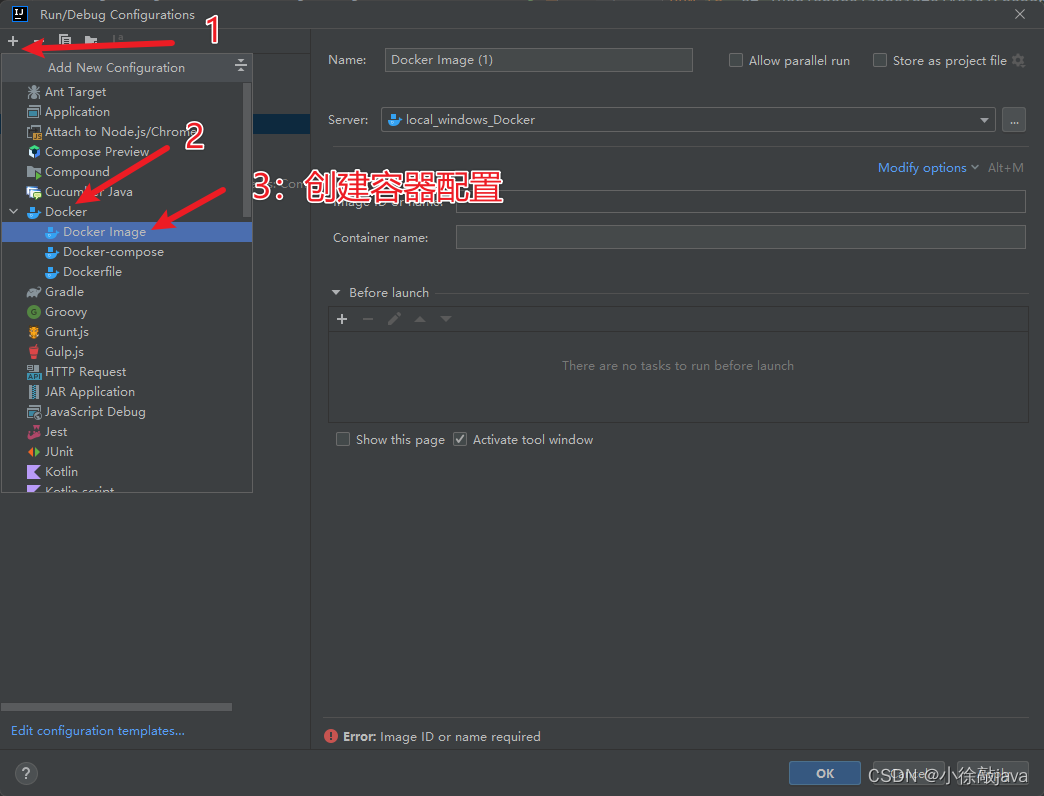
Task: Click the Add New Configuration plus icon
Action: pyautogui.click(x=13, y=41)
